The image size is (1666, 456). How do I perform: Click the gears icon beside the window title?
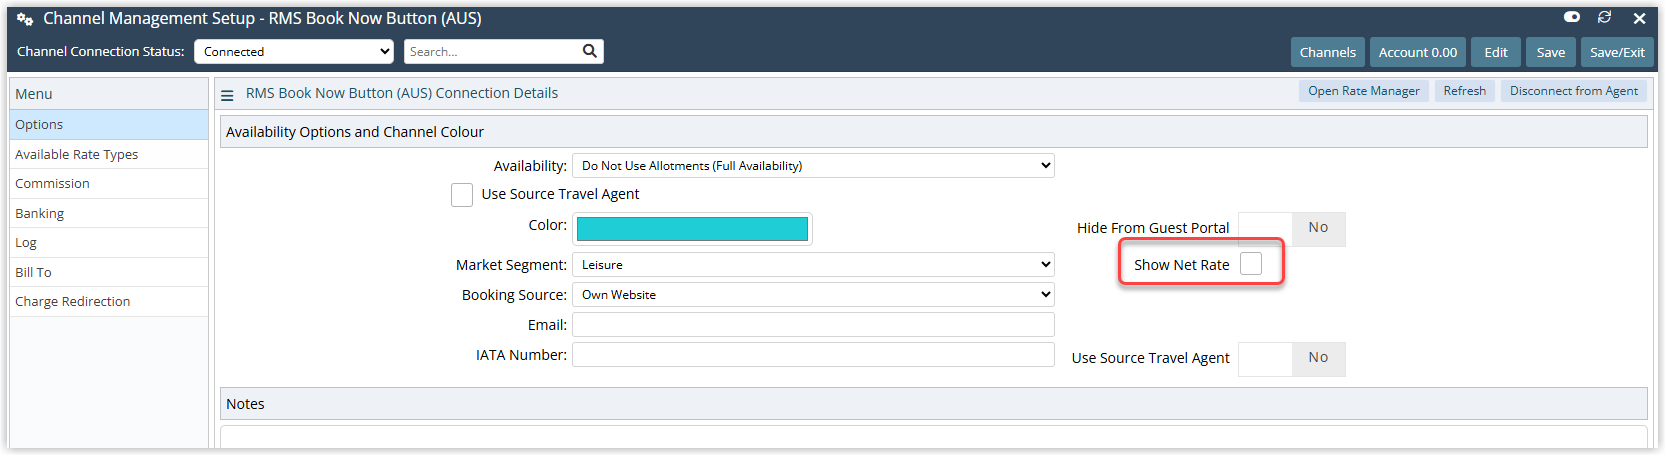25,19
